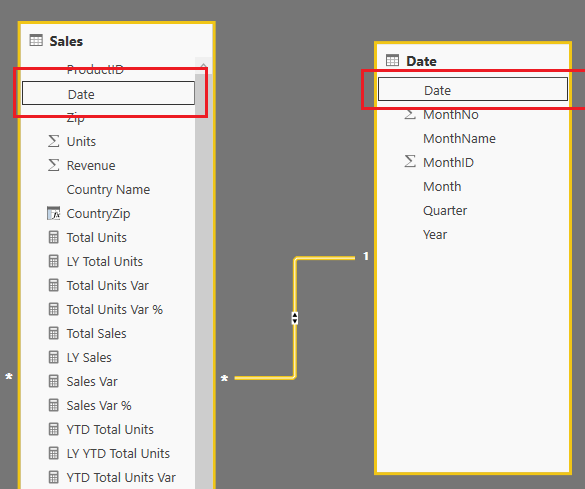Select the Year field
The image size is (585, 489).
pos(435,234)
